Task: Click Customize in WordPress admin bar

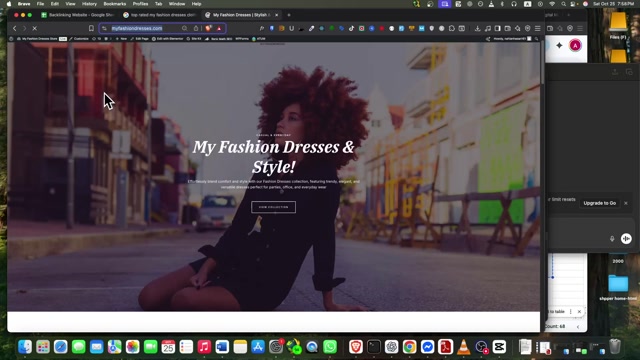Action: point(79,39)
